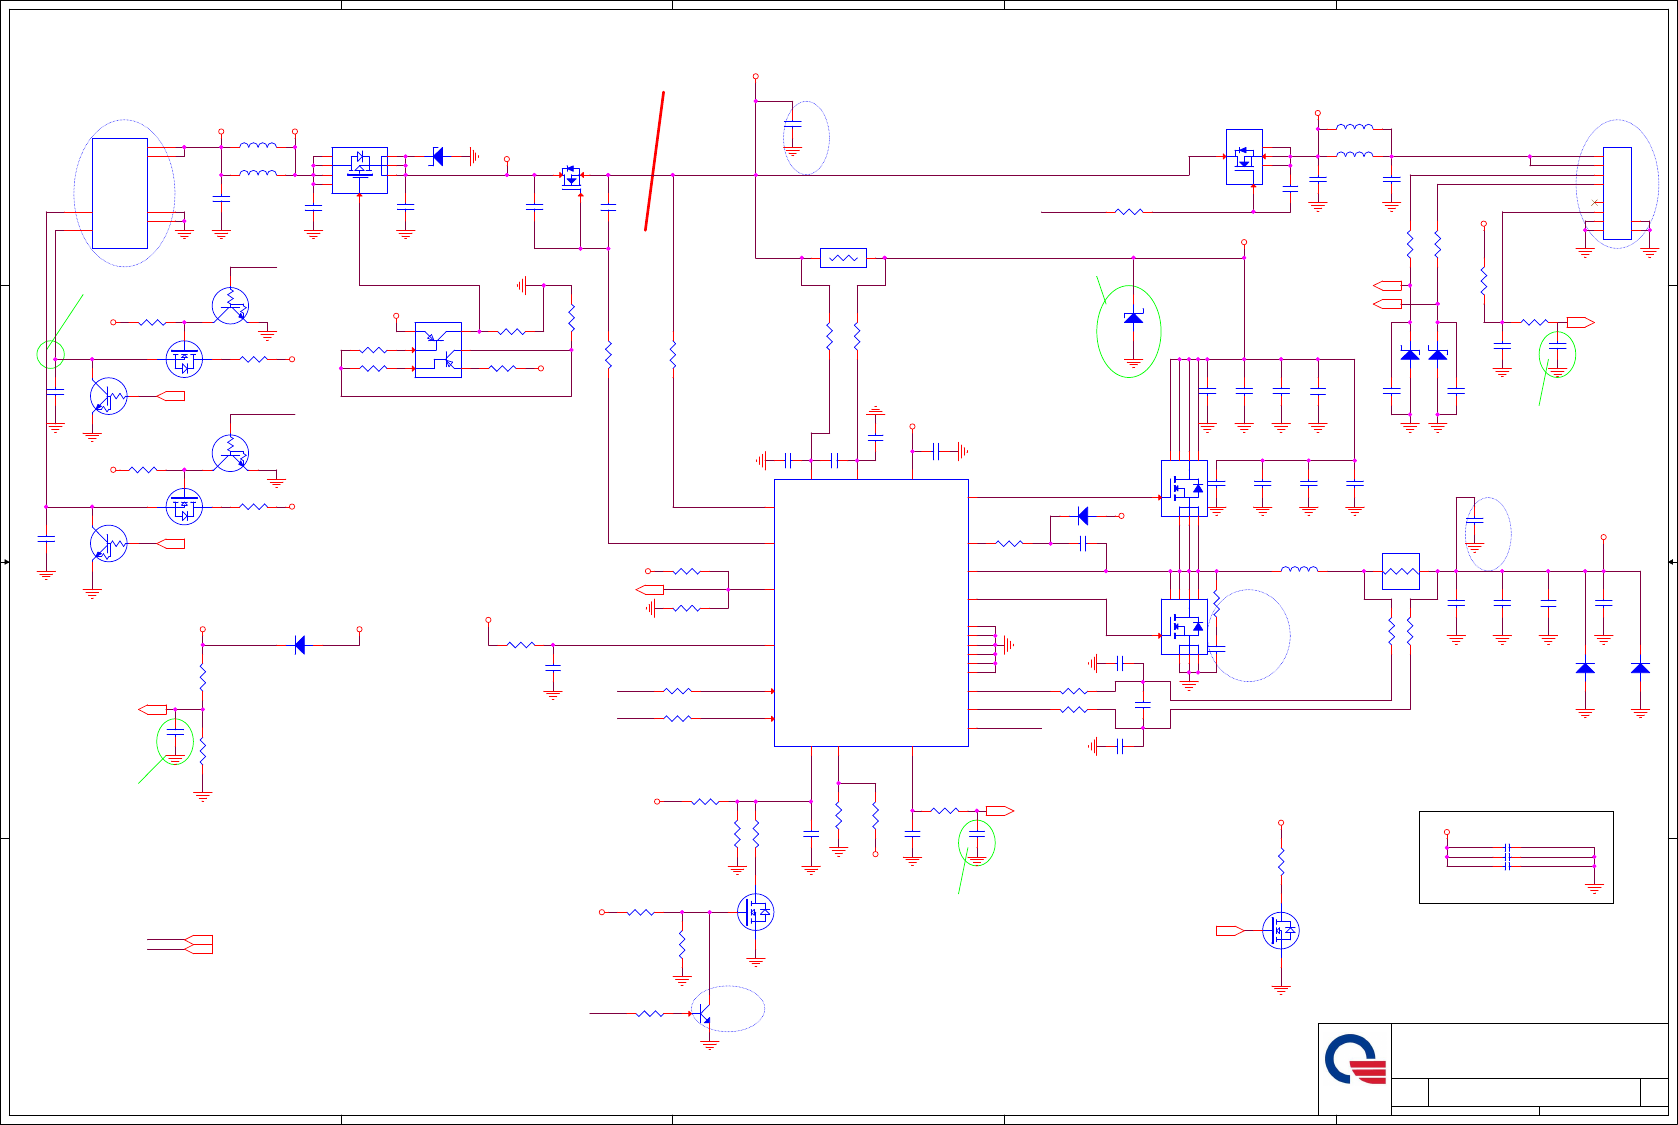Click the Quanta logo in the title block

(1355, 1059)
